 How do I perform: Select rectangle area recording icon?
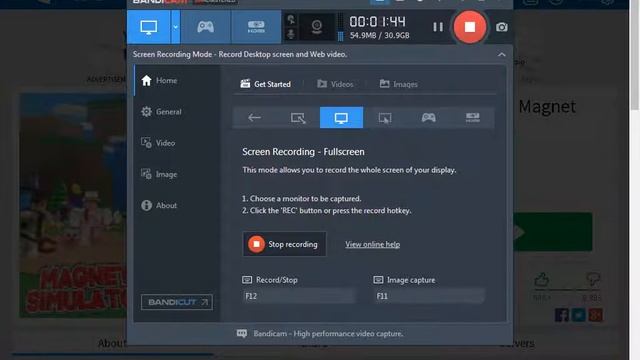click(298, 118)
